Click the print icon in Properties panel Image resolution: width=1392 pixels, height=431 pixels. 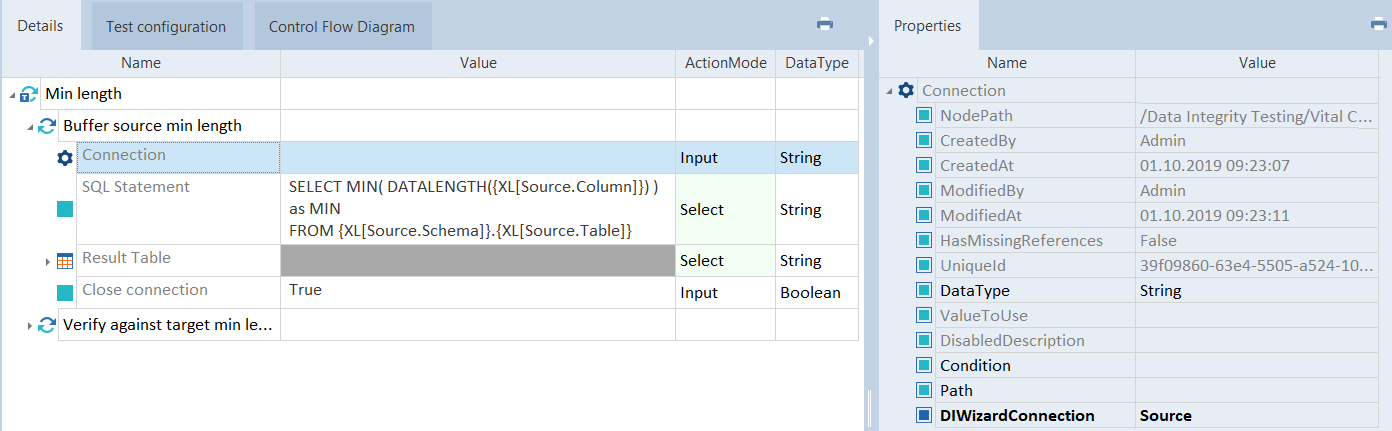coord(1377,24)
